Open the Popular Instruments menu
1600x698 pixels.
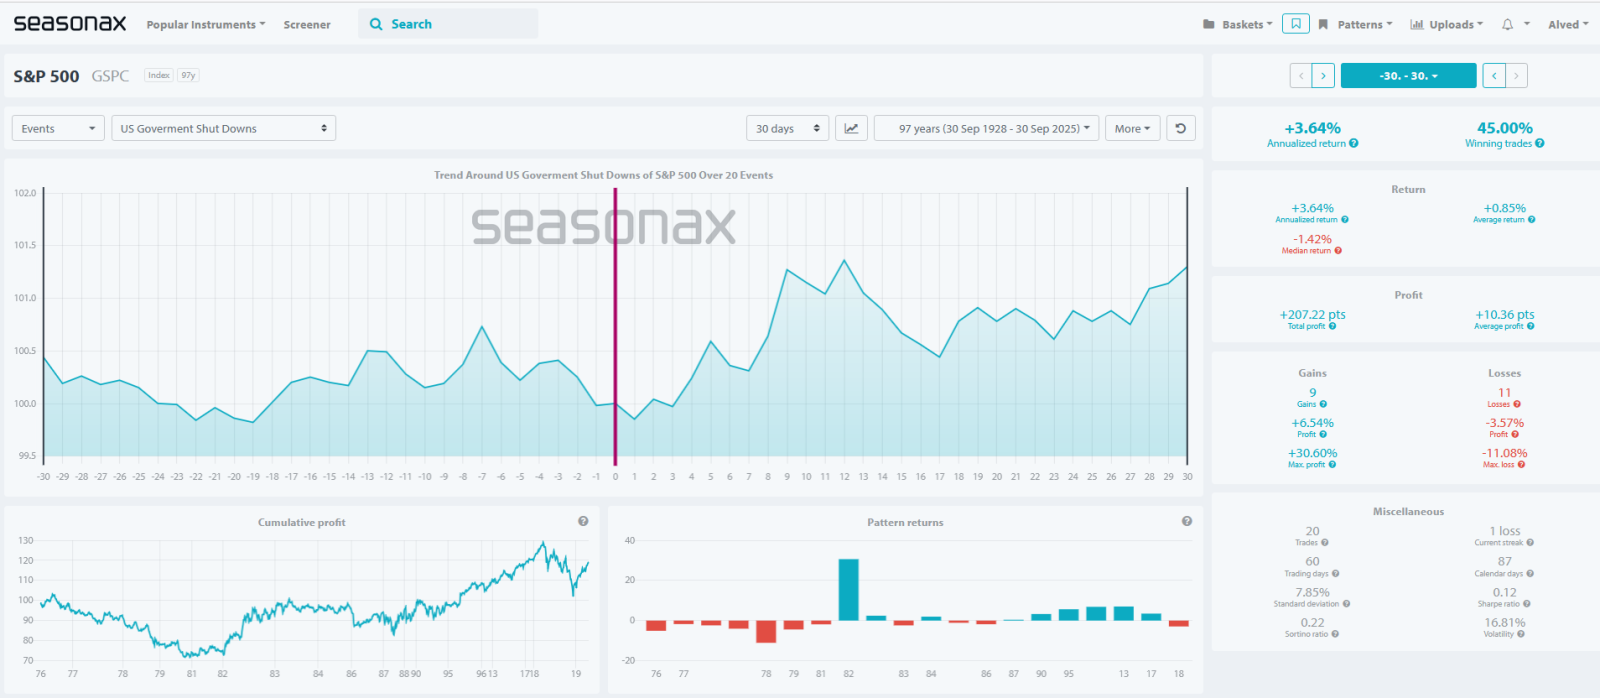tap(205, 25)
